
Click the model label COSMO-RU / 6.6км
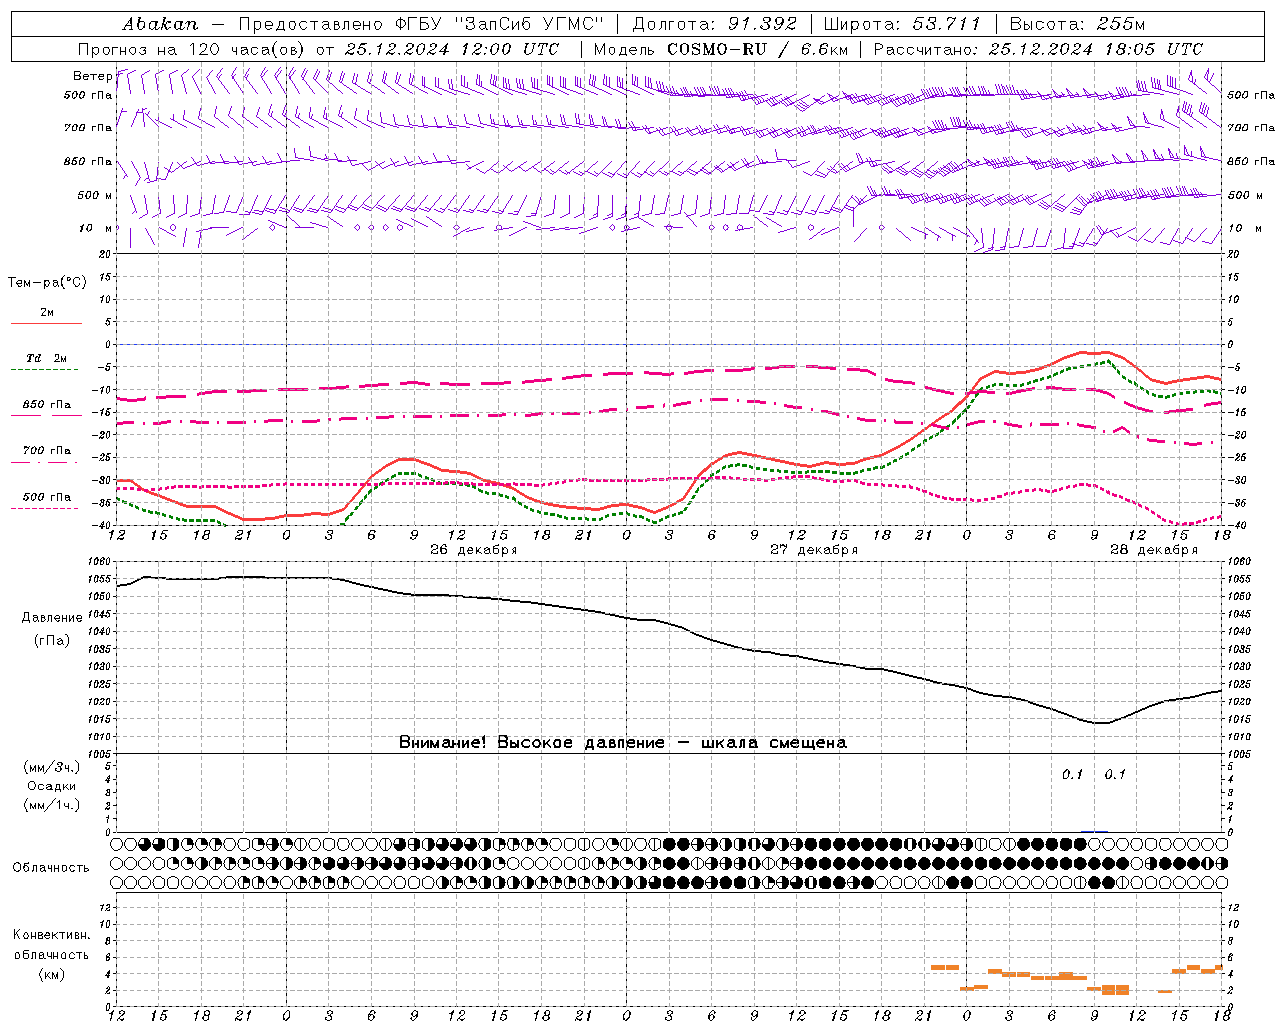[757, 49]
